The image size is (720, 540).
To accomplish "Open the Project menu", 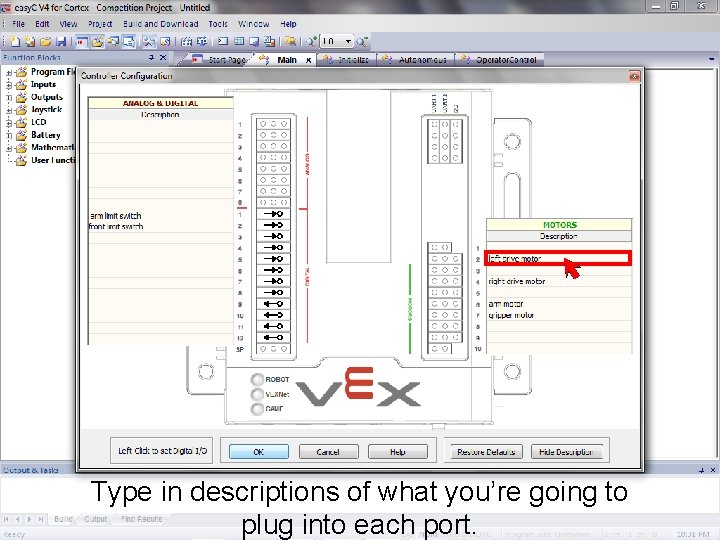I will point(100,24).
